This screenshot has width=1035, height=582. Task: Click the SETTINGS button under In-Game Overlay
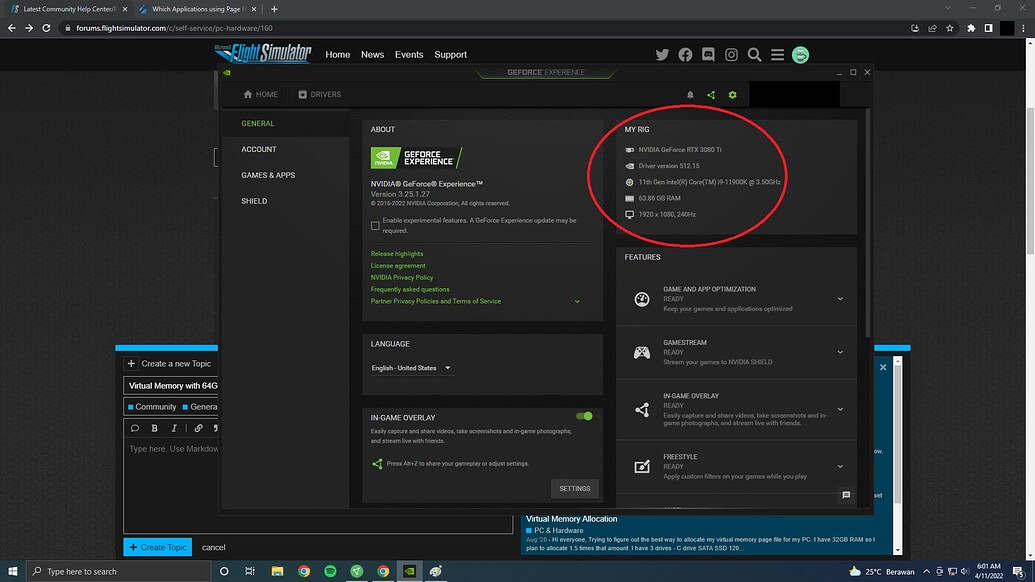(574, 488)
